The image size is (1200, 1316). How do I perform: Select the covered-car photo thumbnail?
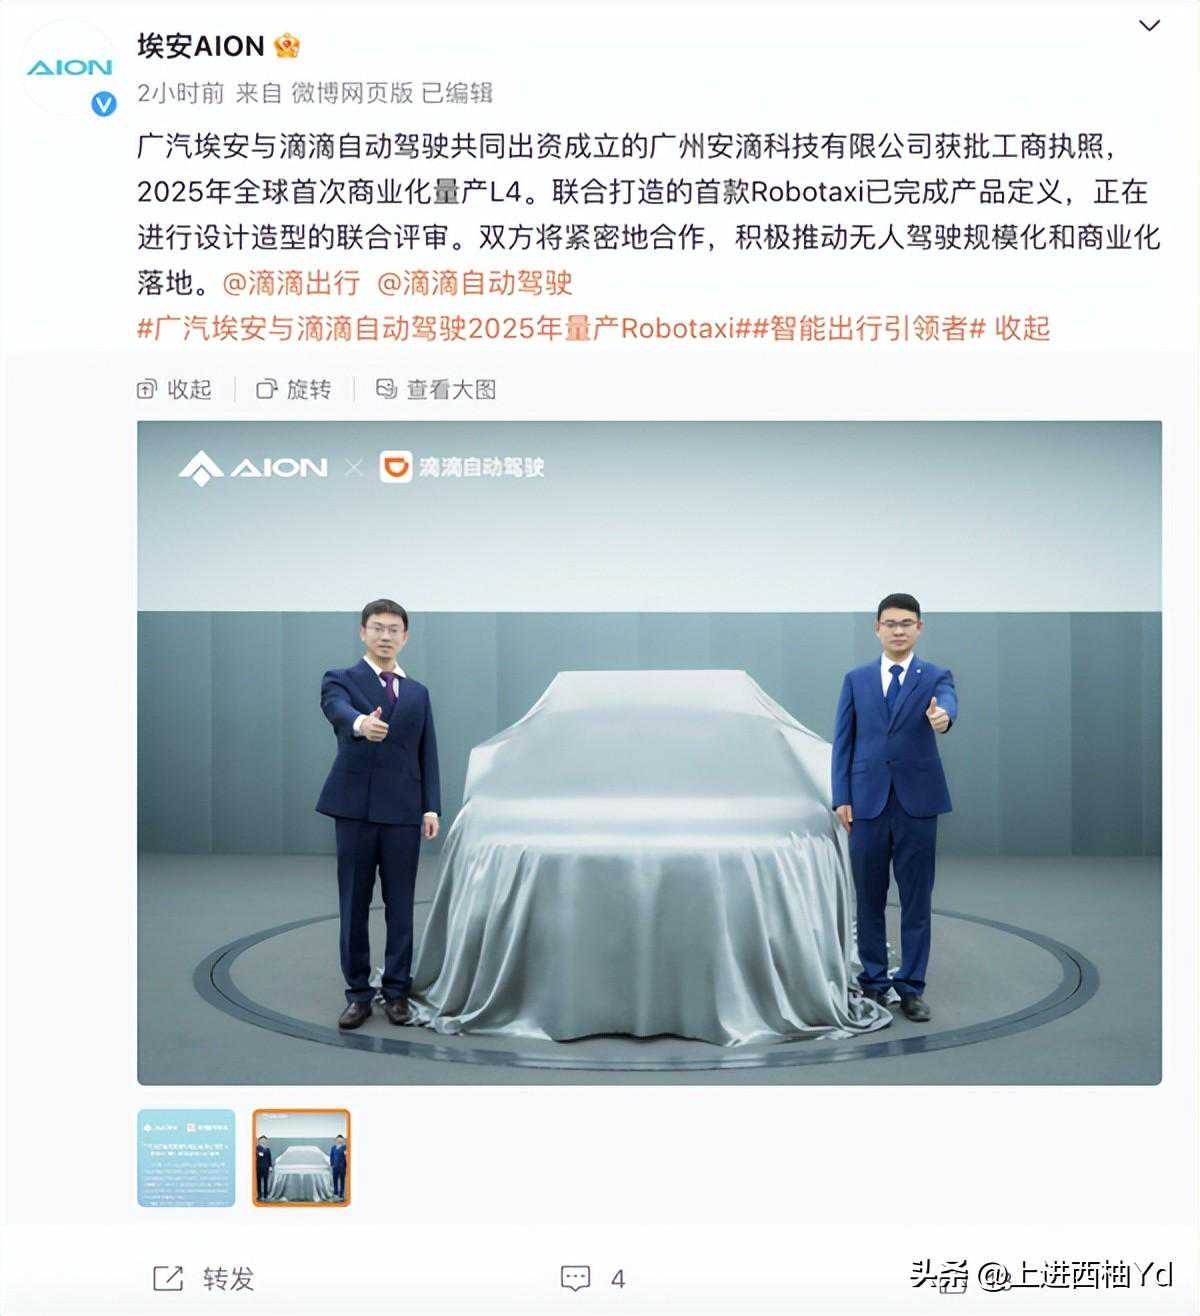click(x=301, y=1158)
